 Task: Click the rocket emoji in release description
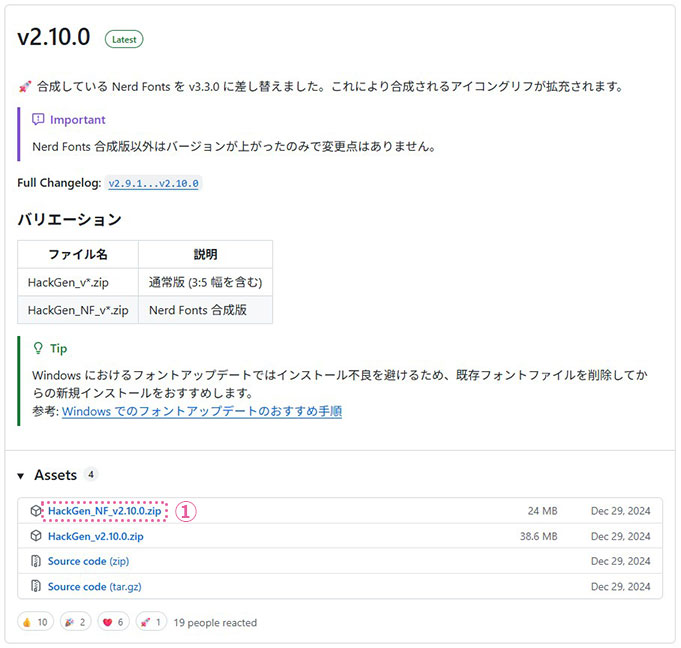[25, 86]
